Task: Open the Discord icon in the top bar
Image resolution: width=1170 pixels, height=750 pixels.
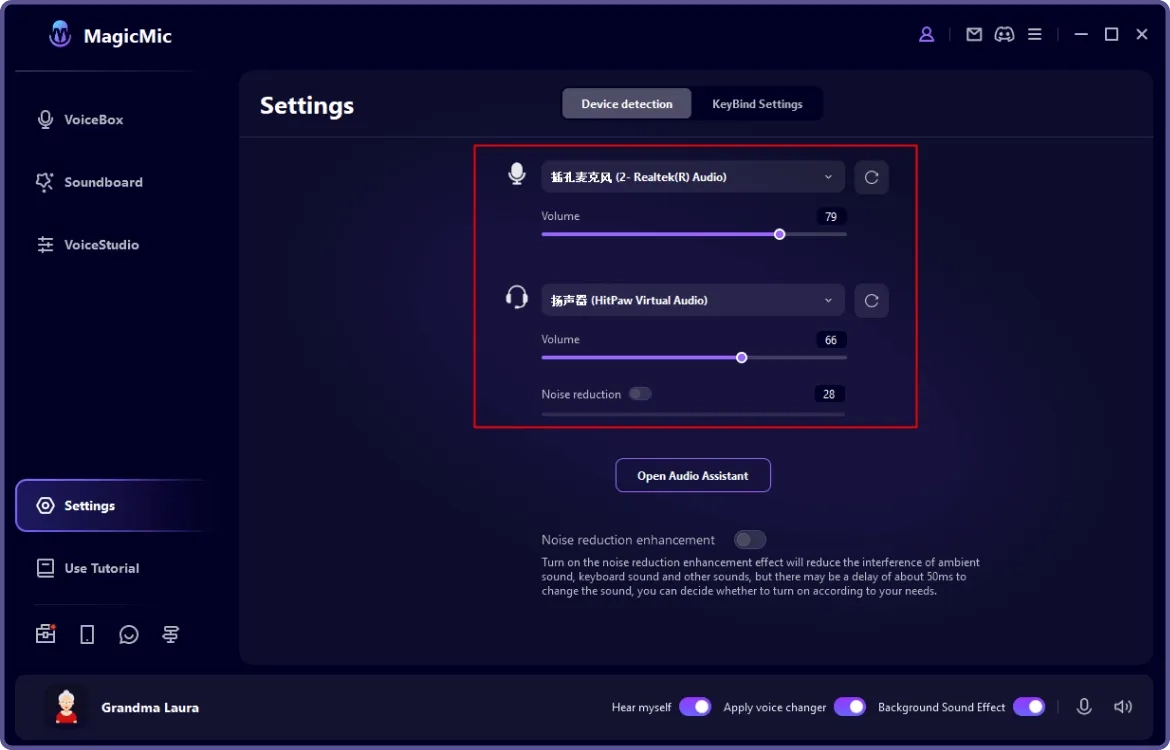Action: coord(1004,33)
